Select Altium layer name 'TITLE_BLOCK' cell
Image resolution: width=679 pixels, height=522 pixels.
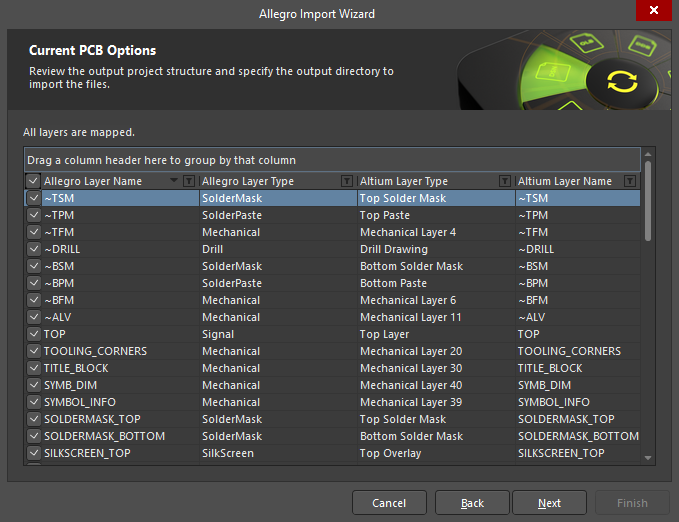[x=578, y=368]
